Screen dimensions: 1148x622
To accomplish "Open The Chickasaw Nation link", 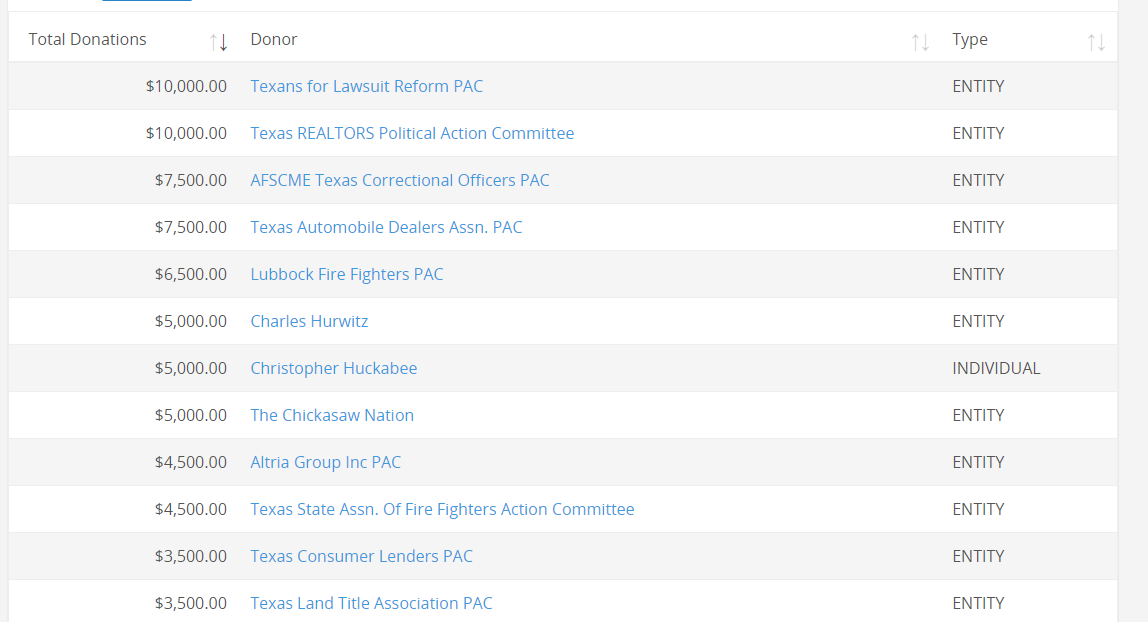I will pyautogui.click(x=332, y=415).
